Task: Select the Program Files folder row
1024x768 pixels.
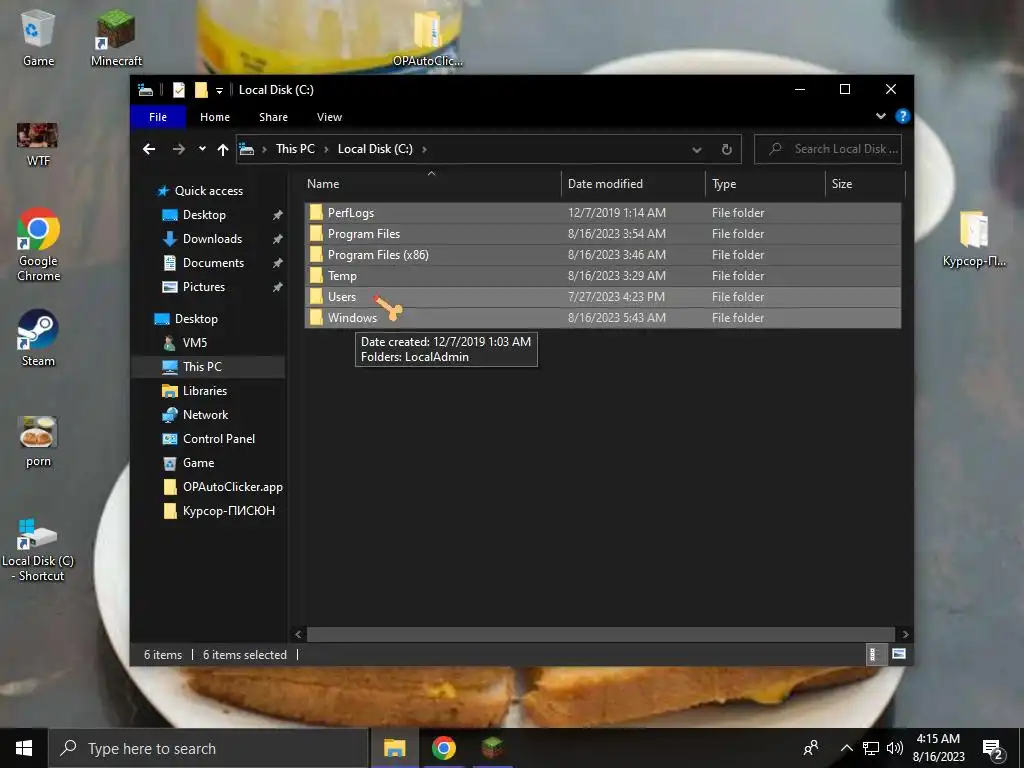Action: tap(603, 234)
